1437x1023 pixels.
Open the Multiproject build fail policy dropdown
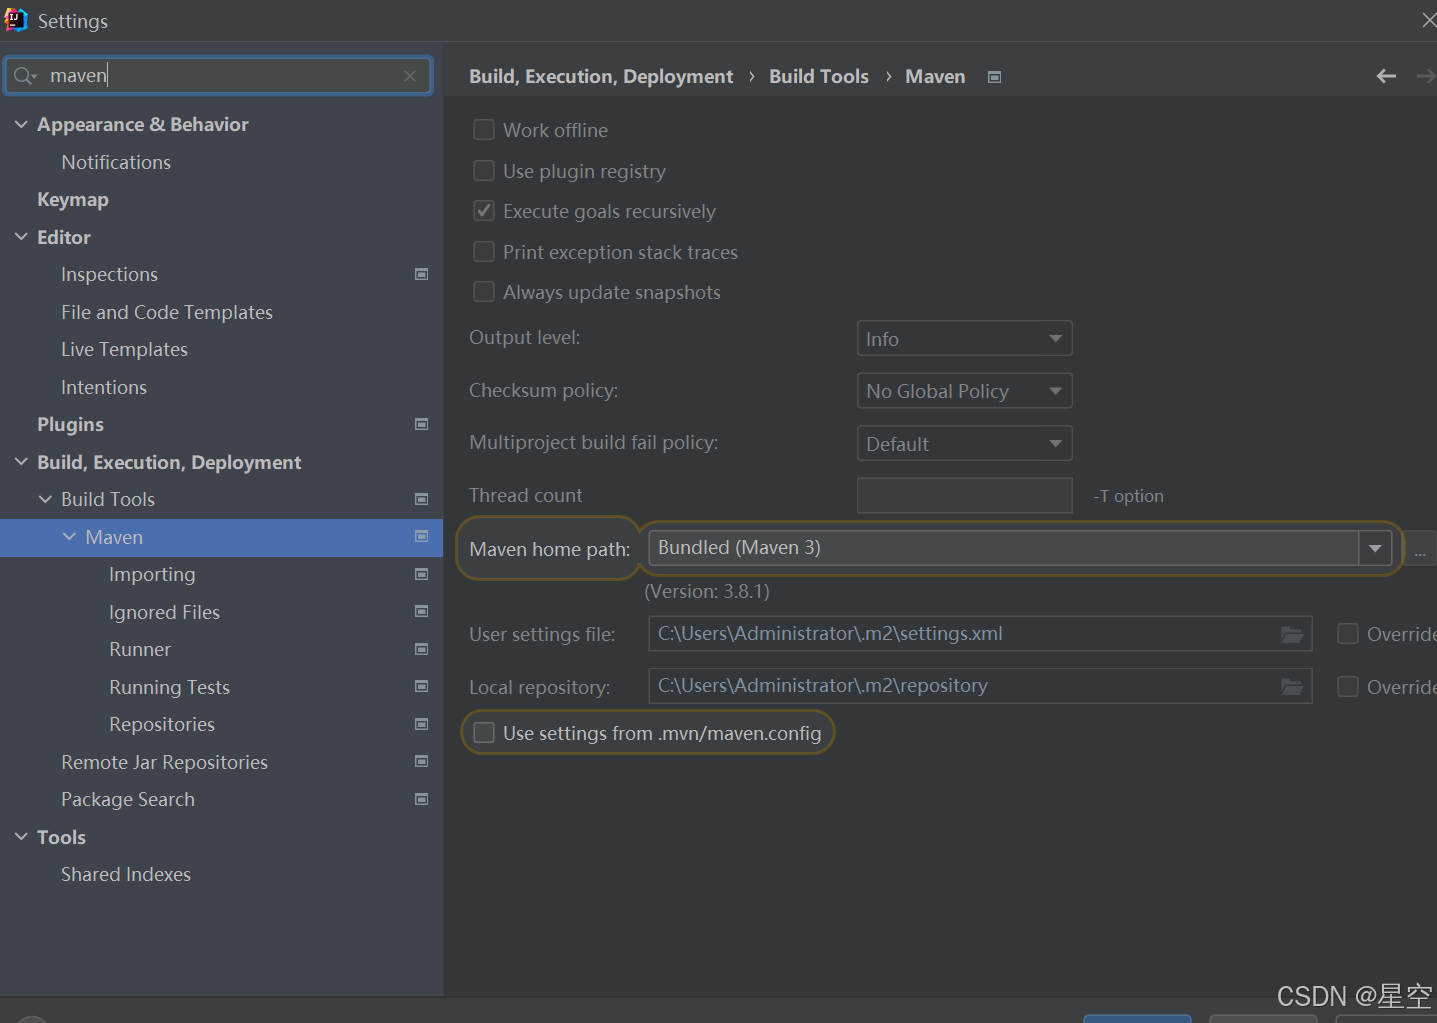click(964, 443)
